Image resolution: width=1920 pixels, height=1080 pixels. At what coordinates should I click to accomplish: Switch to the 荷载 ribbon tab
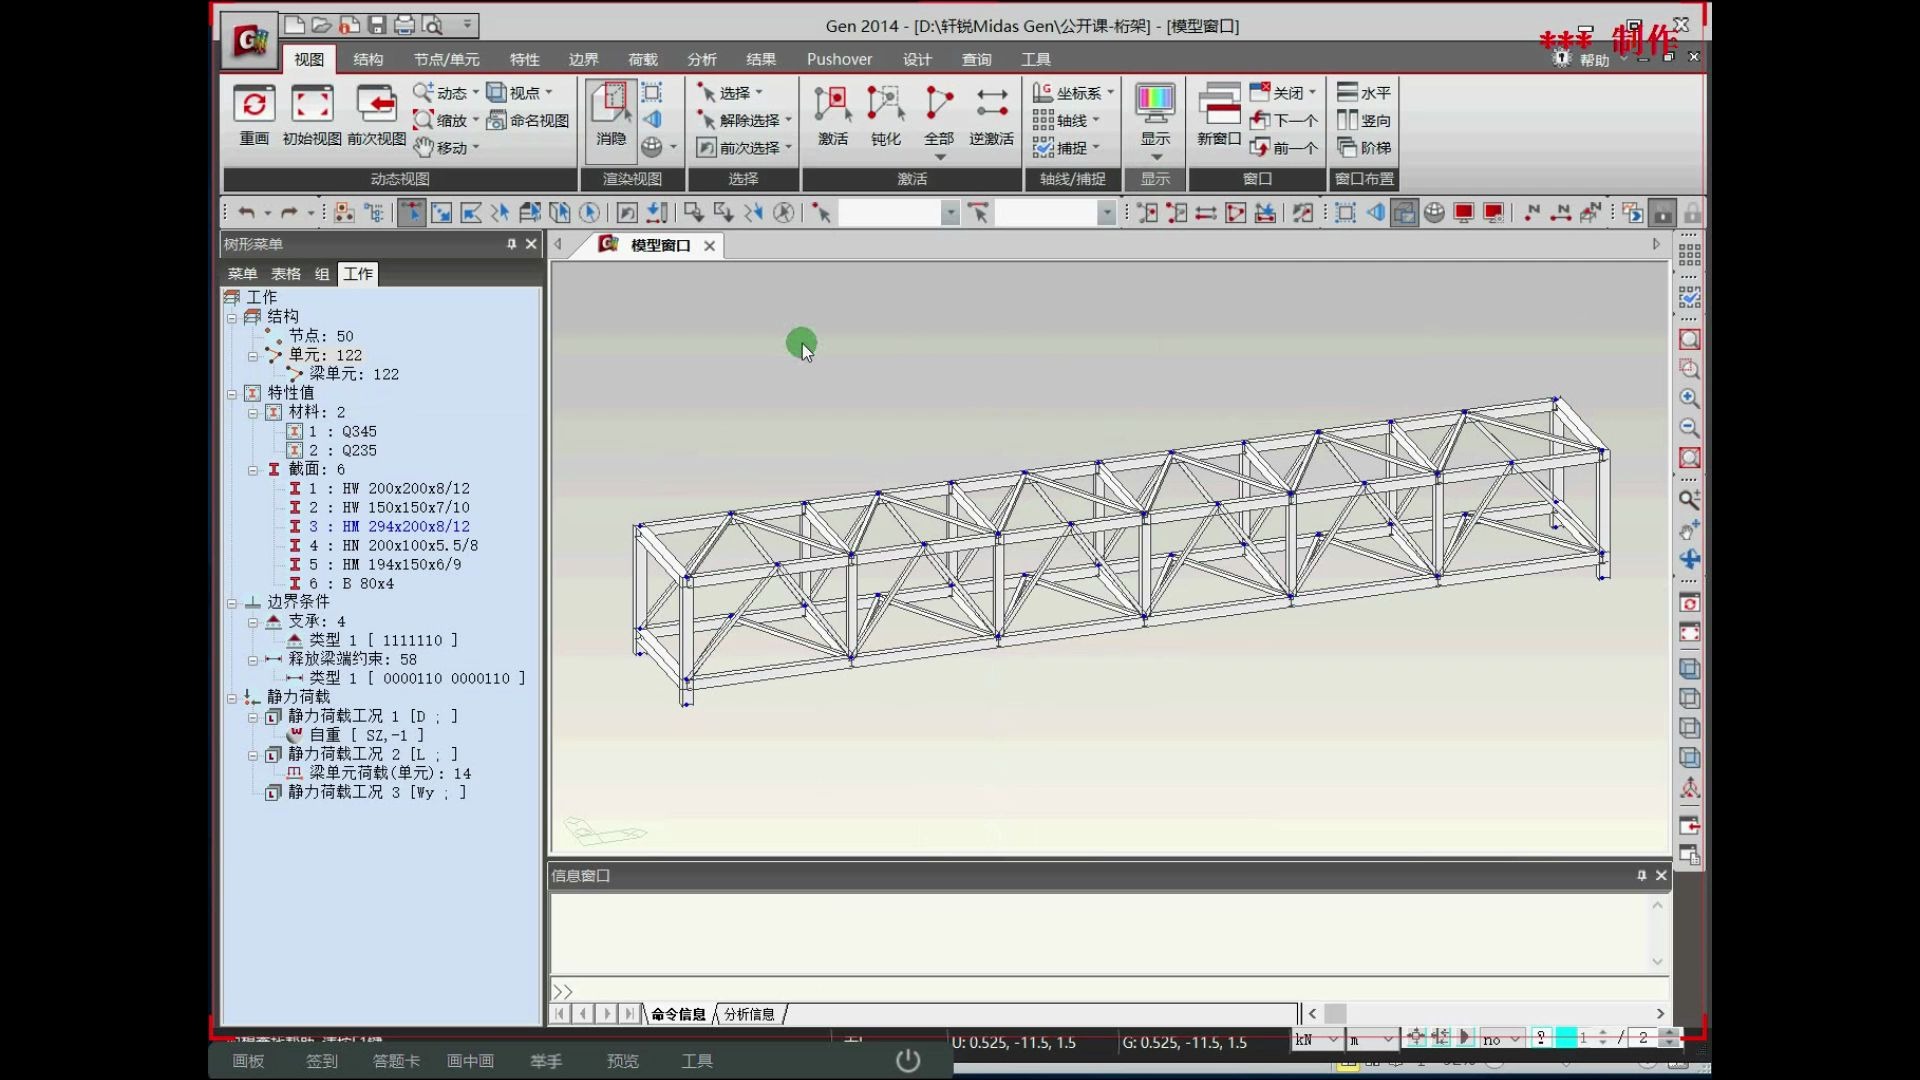point(642,60)
